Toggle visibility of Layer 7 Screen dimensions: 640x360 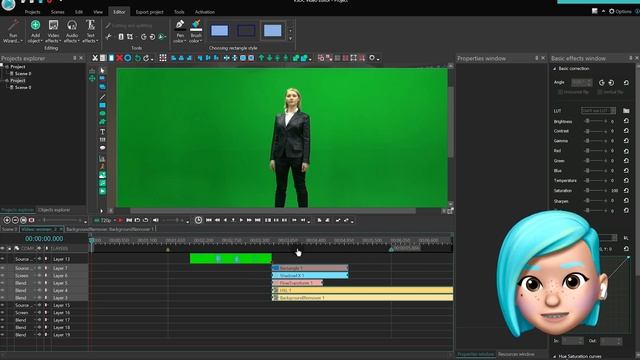pos(3,268)
